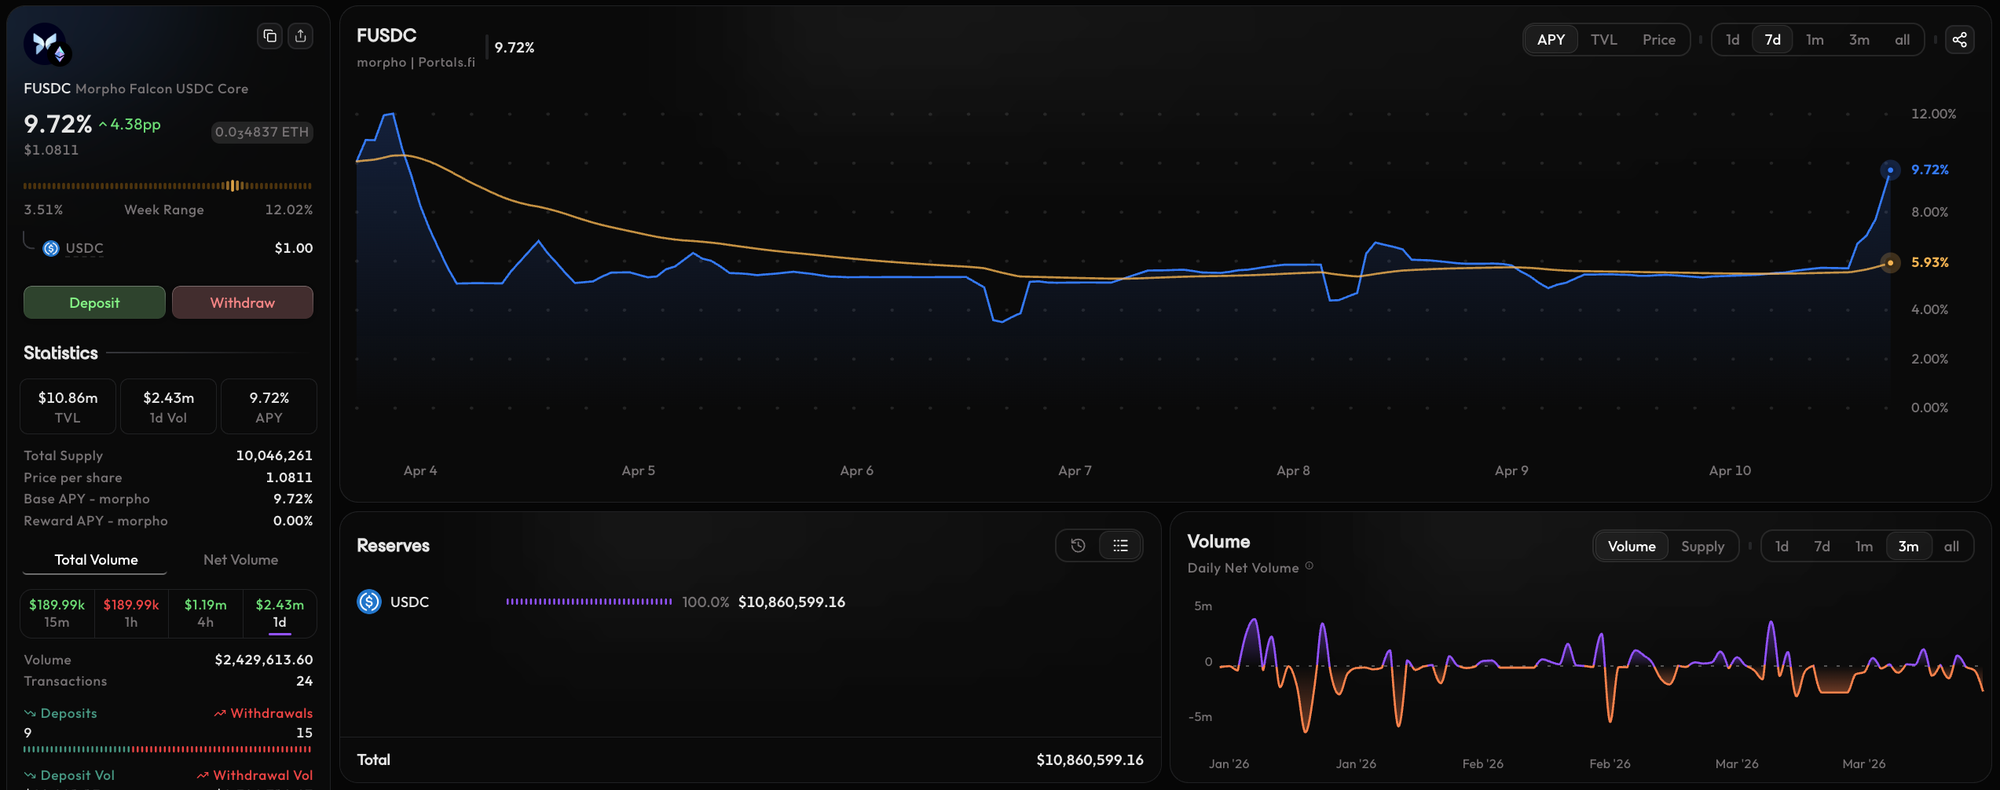Click the Transactions count 24
2000x790 pixels.
coord(305,681)
